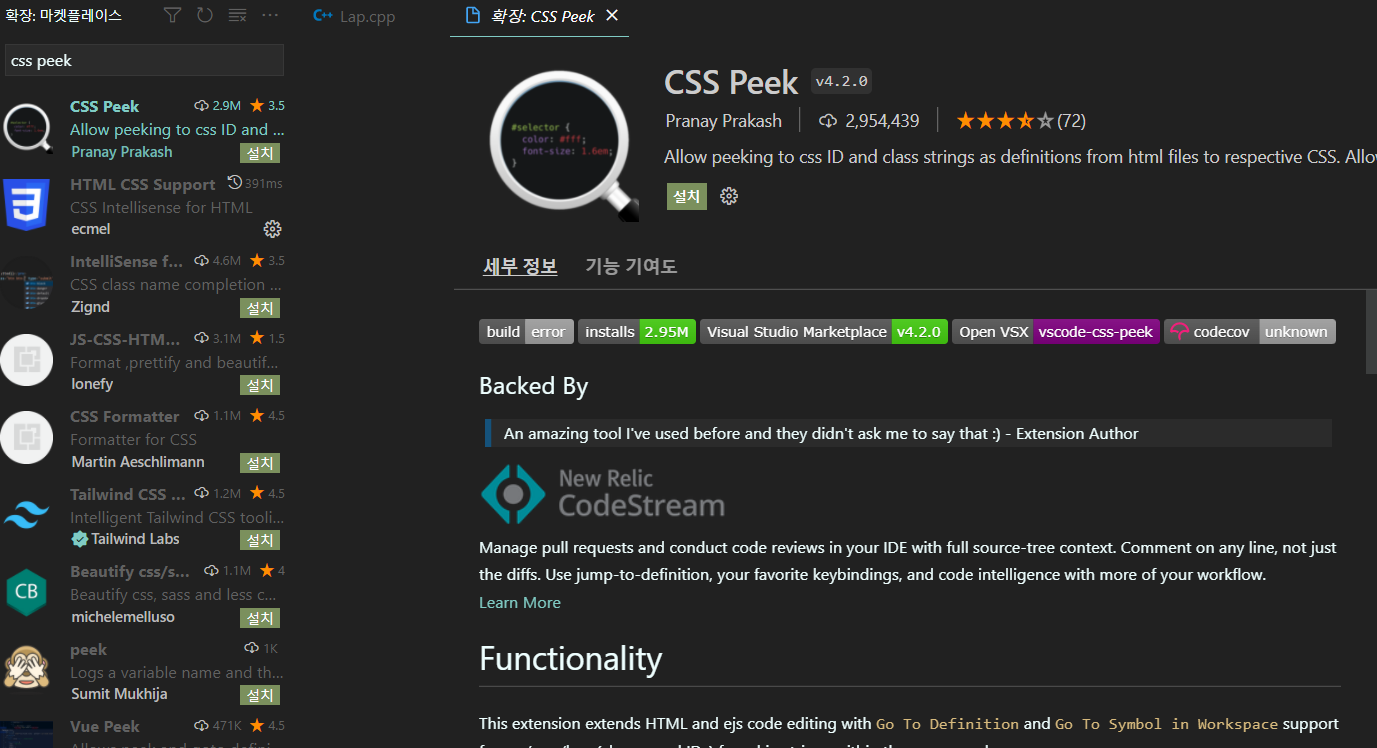Image resolution: width=1377 pixels, height=748 pixels.
Task: Open the Open VSX vscode-css-peek badge
Action: [x=1056, y=332]
